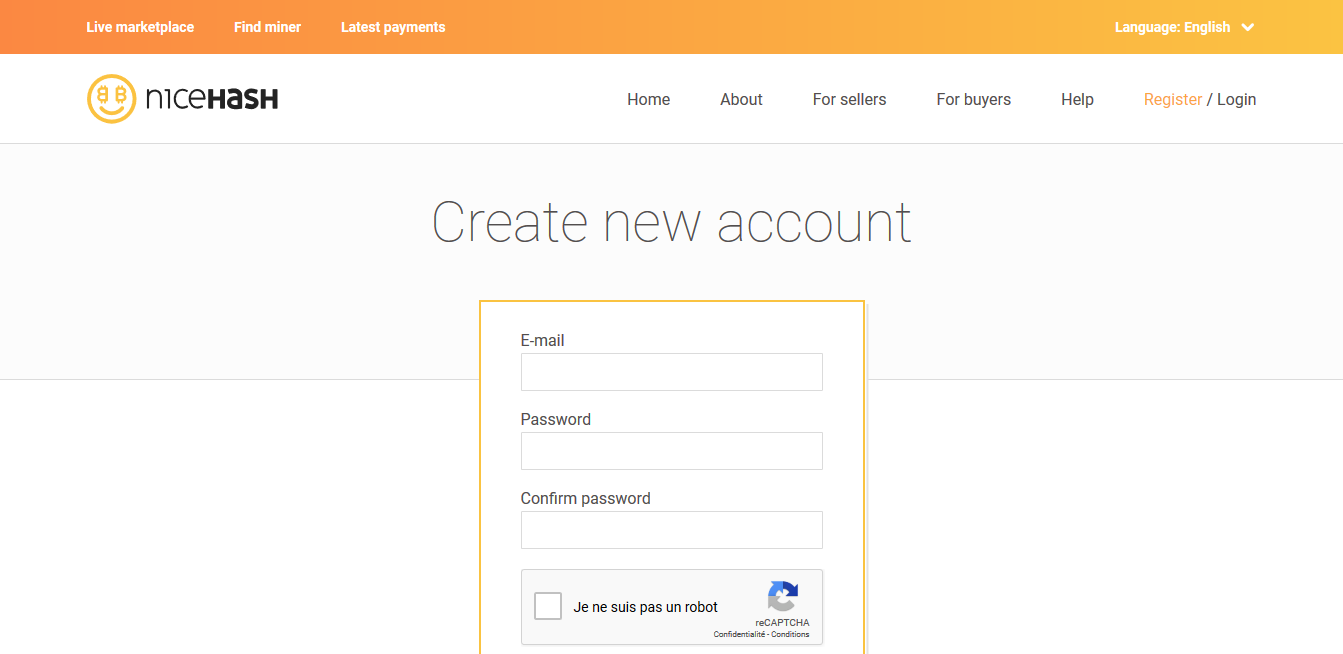Open the Help page

[1077, 99]
